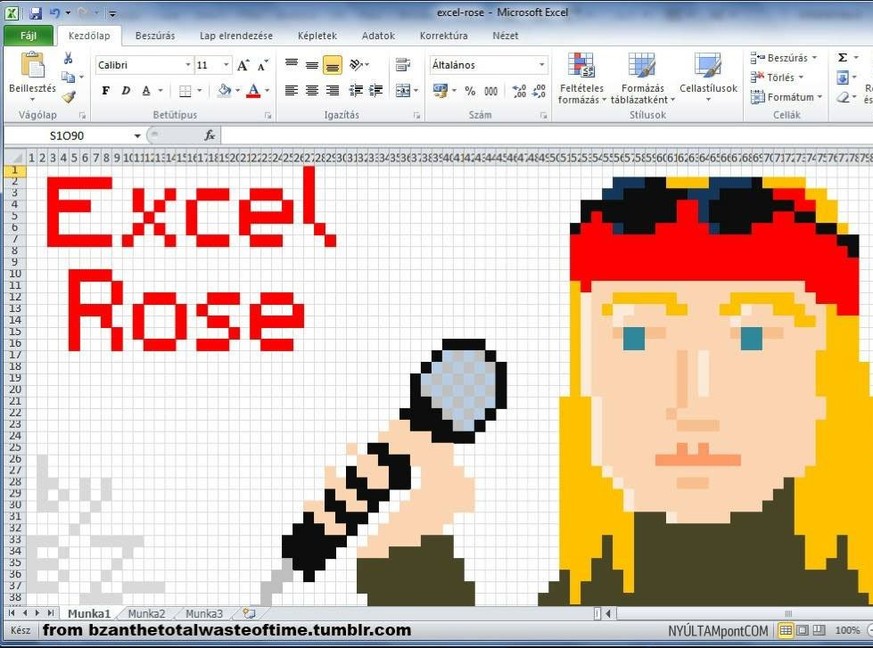The image size is (873, 648).
Task: Select the Format Painter brush icon
Action: tap(67, 97)
